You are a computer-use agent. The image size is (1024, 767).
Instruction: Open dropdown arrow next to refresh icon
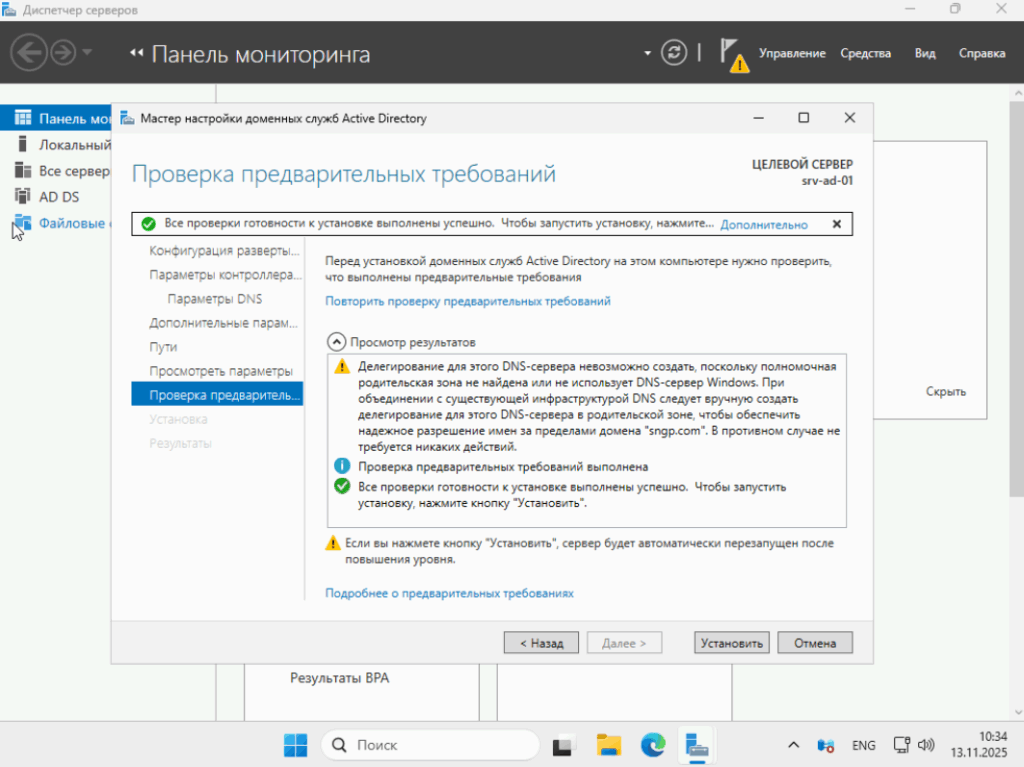[648, 53]
